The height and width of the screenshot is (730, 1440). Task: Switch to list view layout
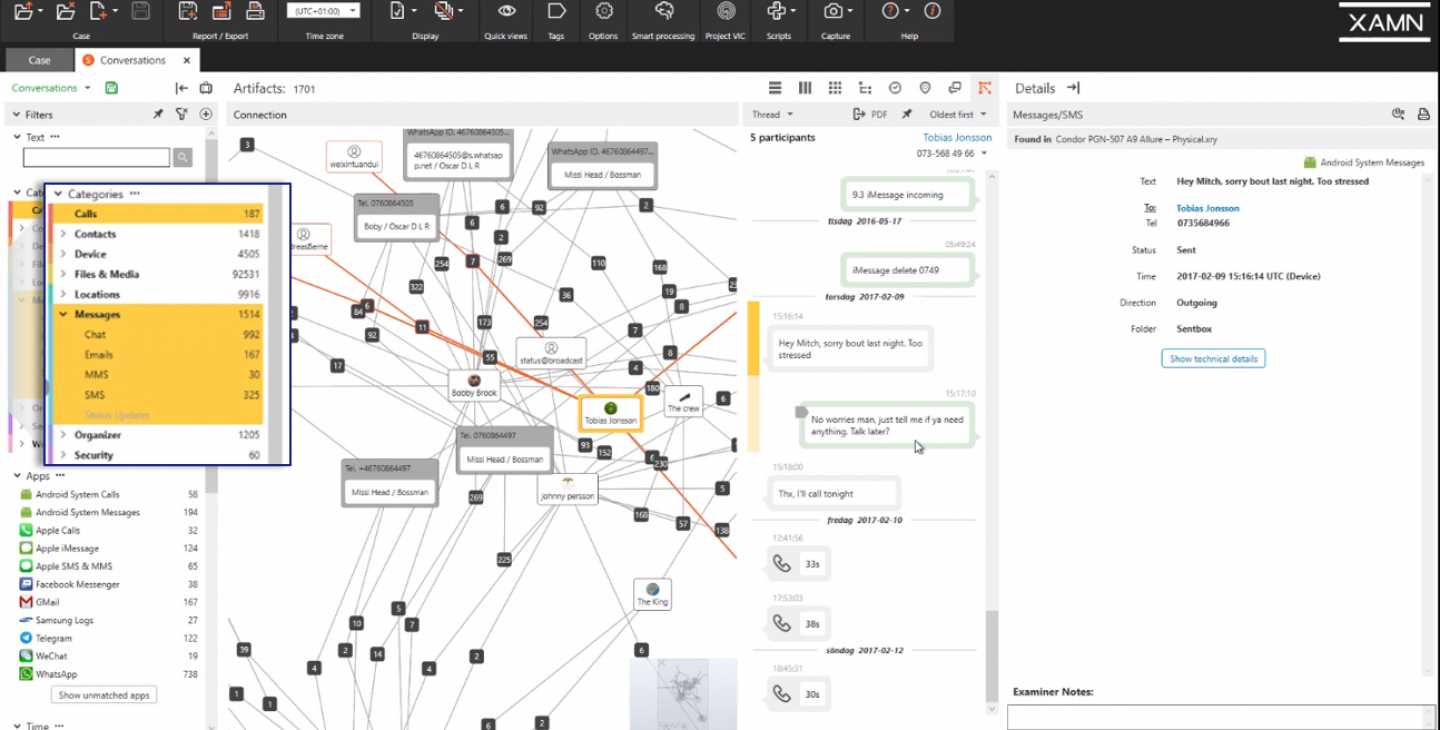coord(775,88)
